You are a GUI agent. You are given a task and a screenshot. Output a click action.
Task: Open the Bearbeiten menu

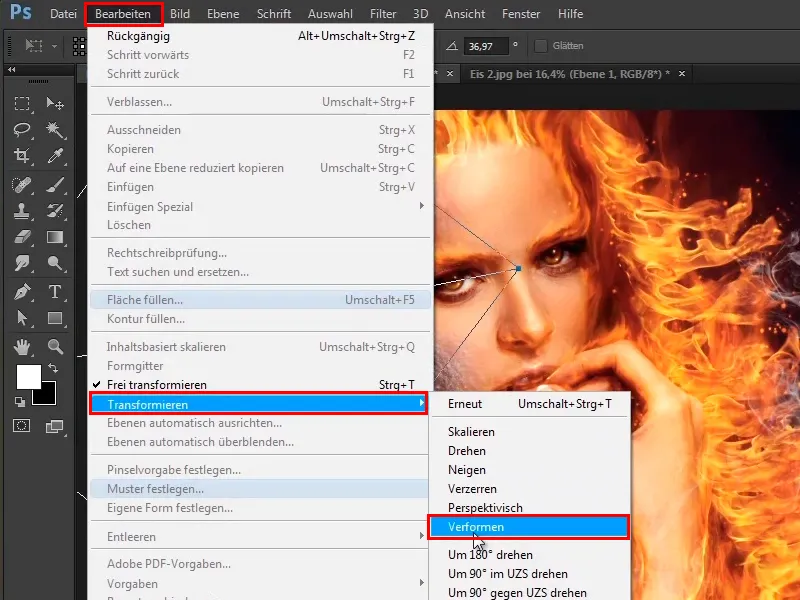(123, 14)
